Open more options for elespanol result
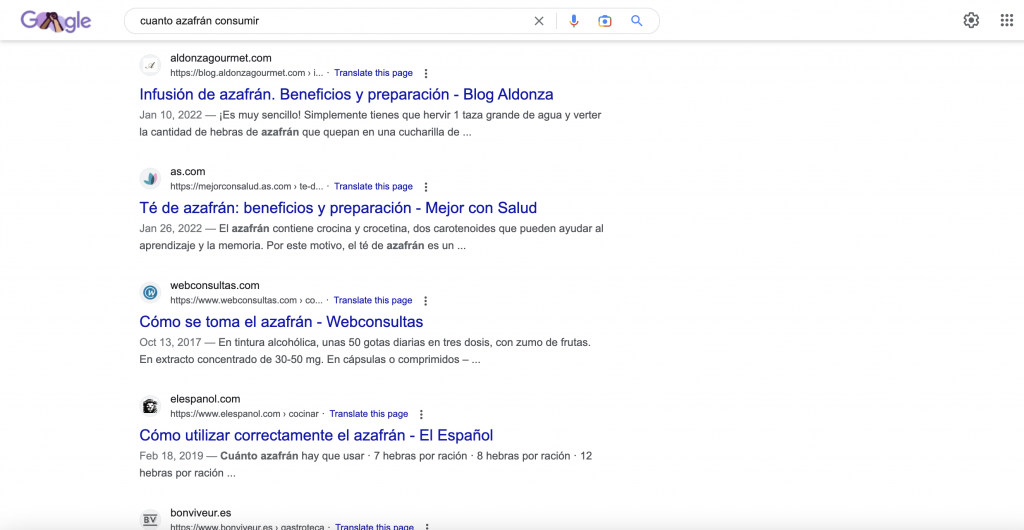The width and height of the screenshot is (1024, 530). point(422,414)
